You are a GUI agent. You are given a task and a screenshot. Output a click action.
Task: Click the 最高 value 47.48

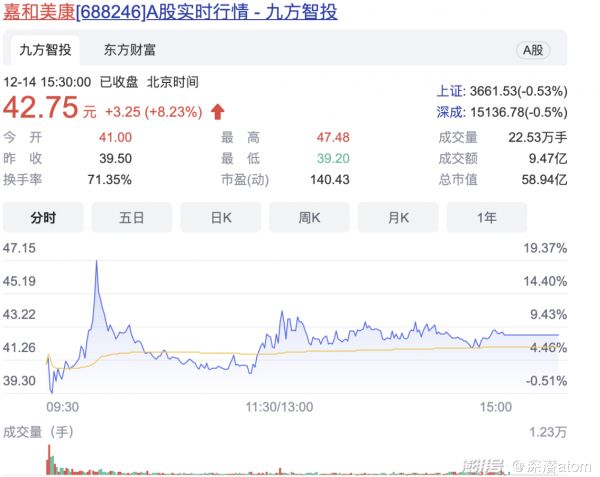coord(333,137)
